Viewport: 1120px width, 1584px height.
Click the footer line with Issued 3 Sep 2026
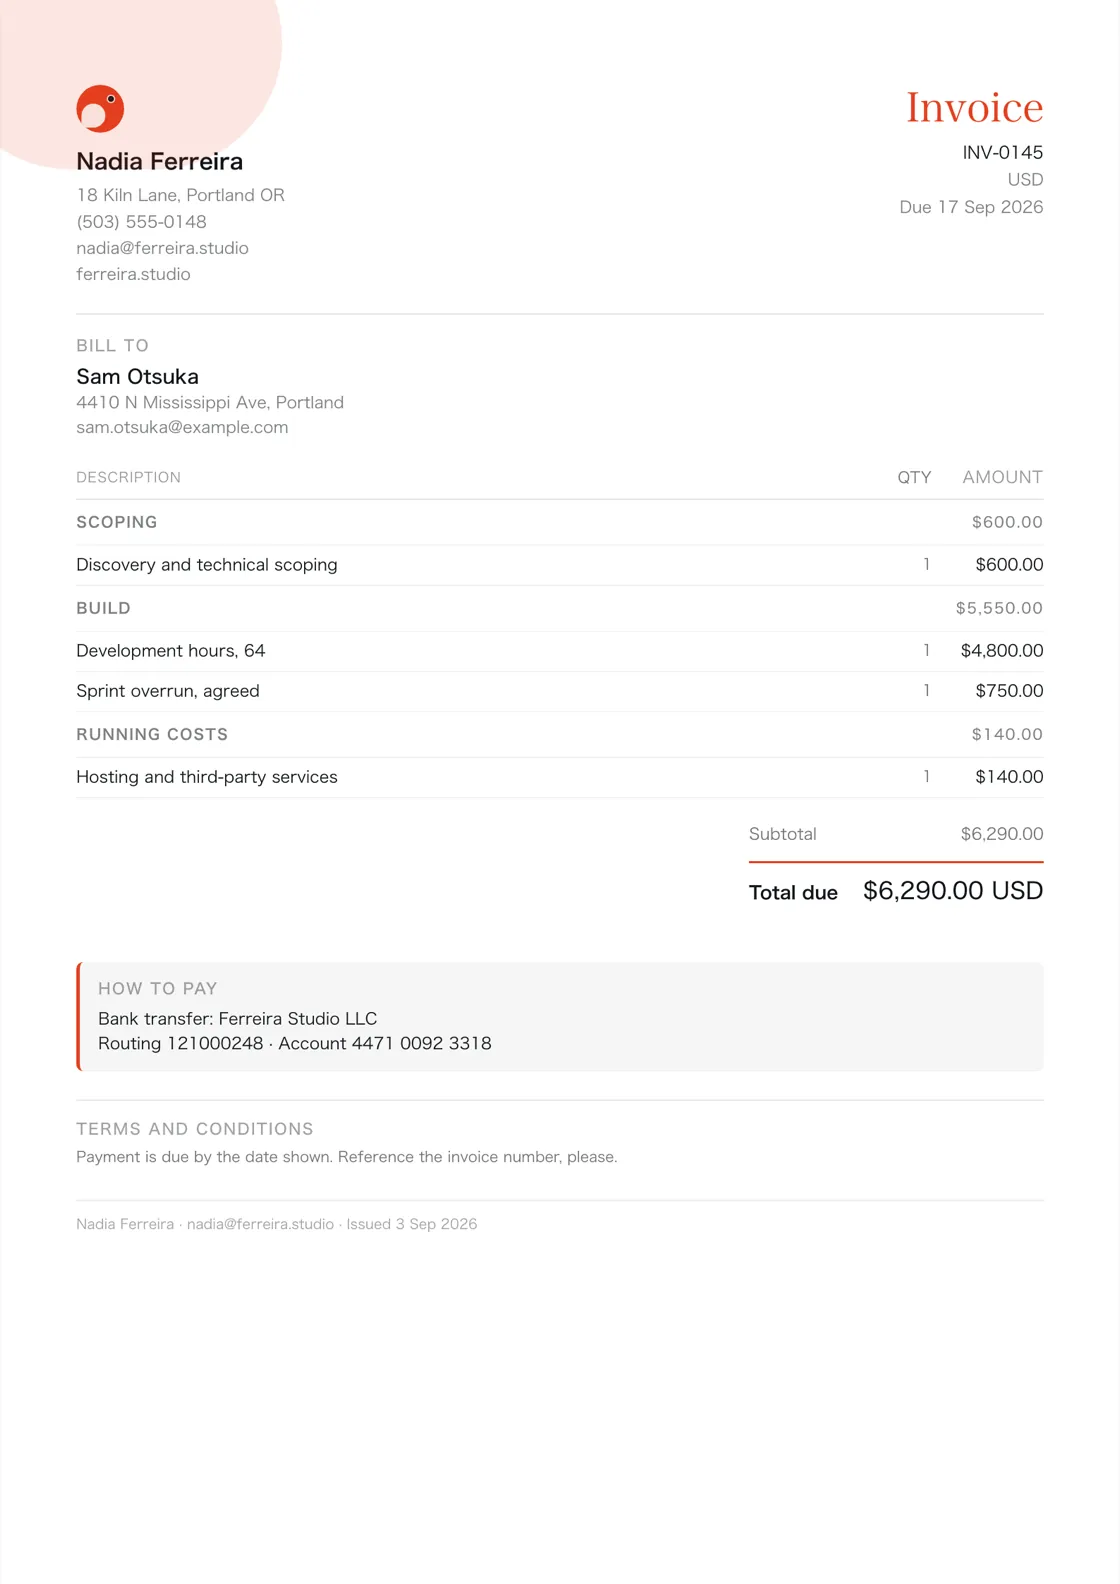point(277,1224)
